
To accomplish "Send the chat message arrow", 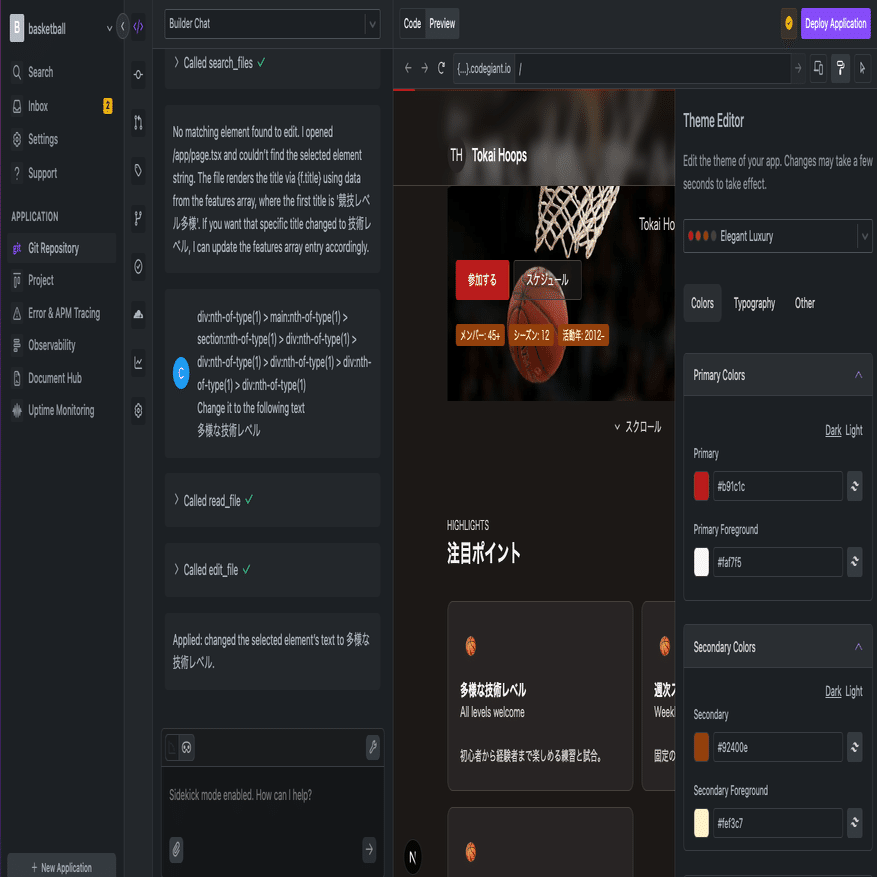I will [369, 850].
